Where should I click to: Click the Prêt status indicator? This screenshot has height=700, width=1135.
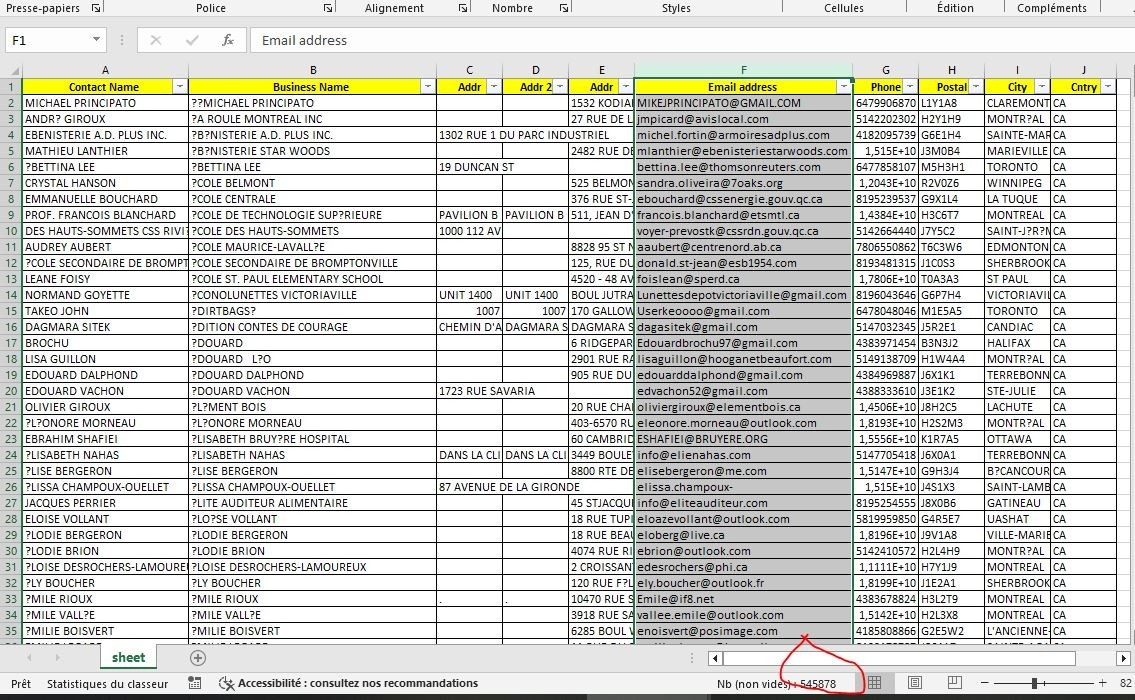point(21,683)
